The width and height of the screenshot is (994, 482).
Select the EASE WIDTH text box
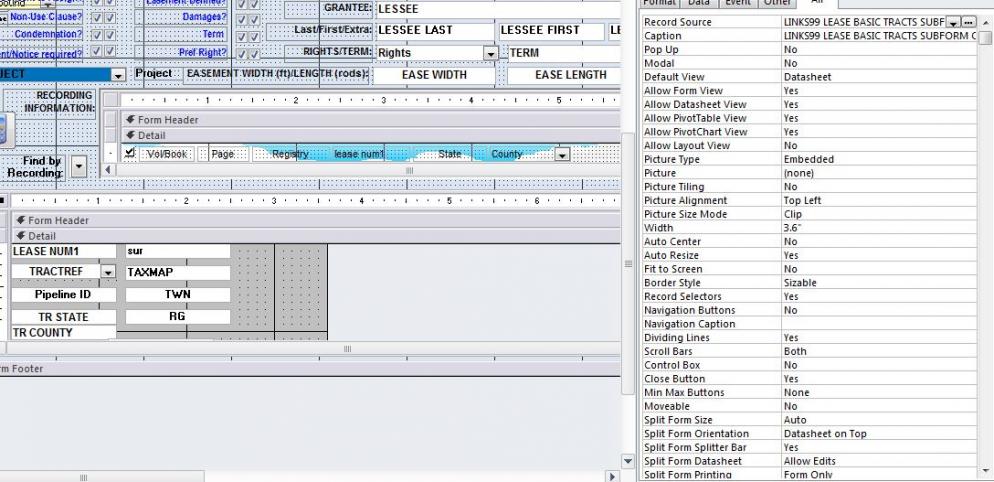tap(434, 75)
